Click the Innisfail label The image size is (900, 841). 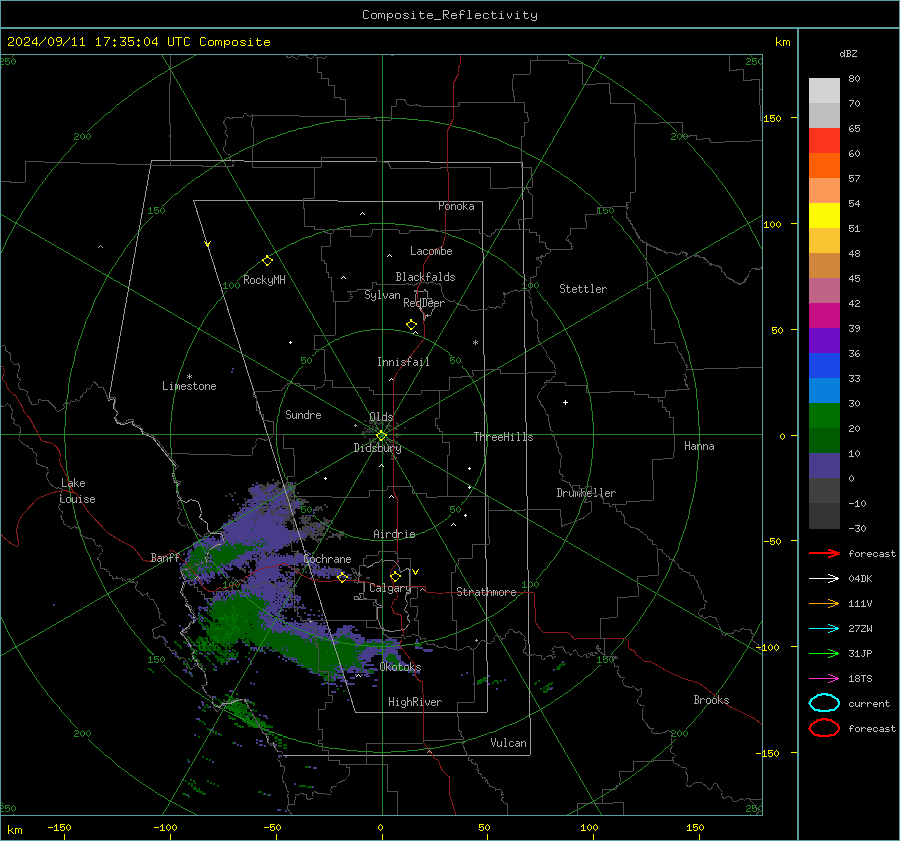403,362
